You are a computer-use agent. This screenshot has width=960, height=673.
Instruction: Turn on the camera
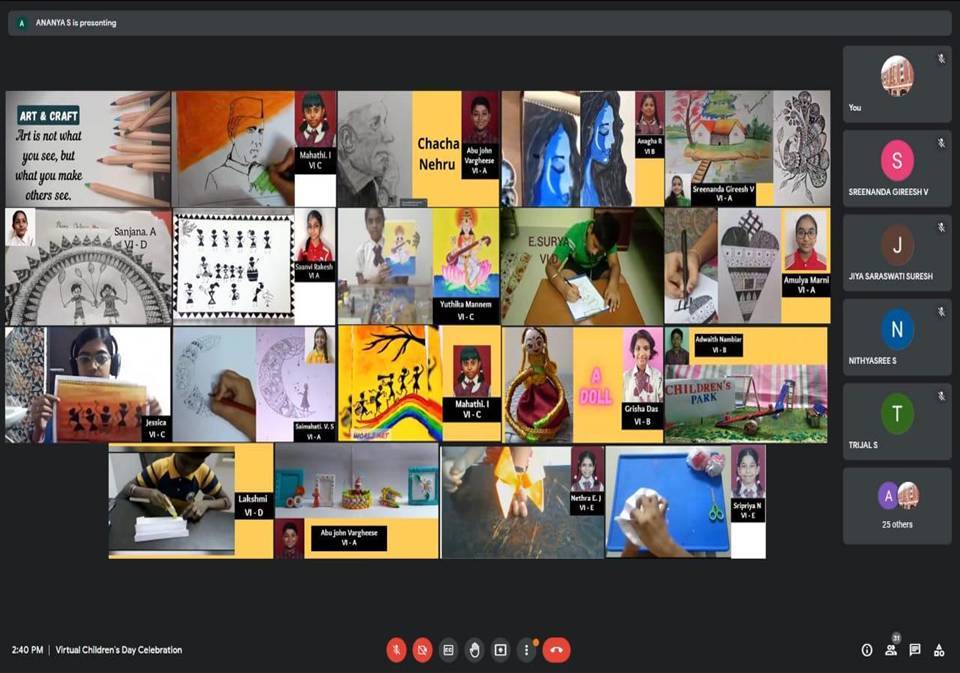422,650
